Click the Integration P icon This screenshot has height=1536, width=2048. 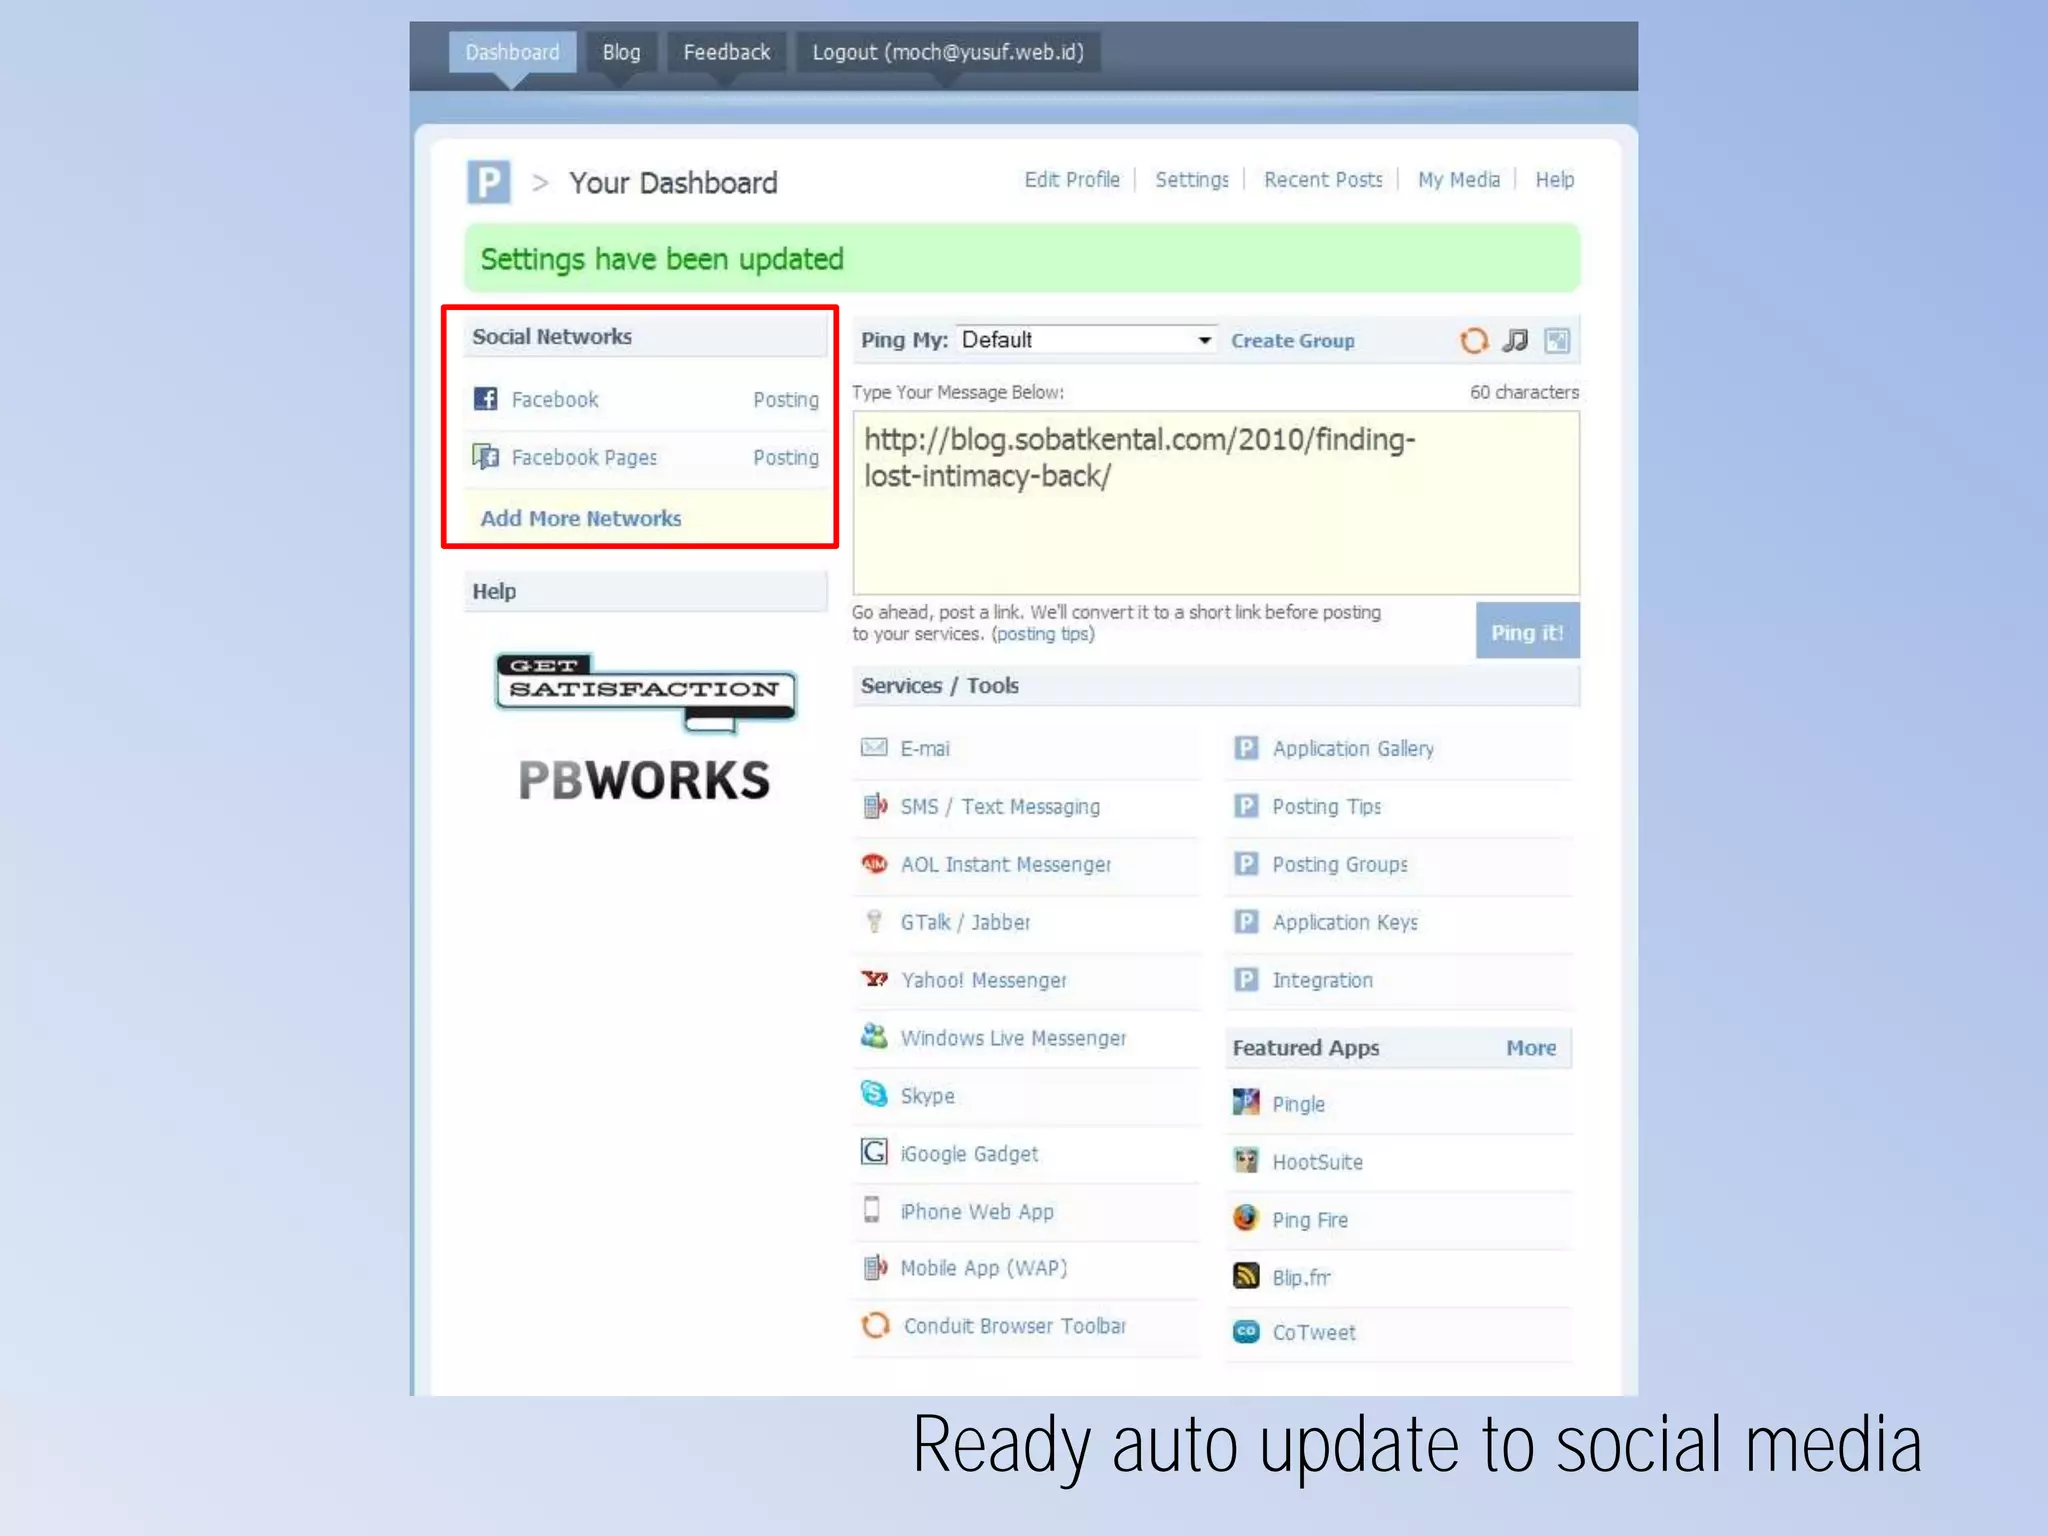pyautogui.click(x=1246, y=979)
